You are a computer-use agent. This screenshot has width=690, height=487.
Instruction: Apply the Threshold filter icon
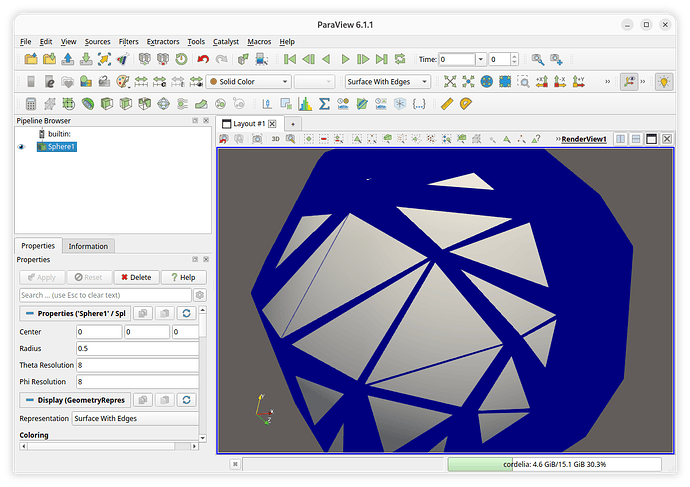[144, 104]
